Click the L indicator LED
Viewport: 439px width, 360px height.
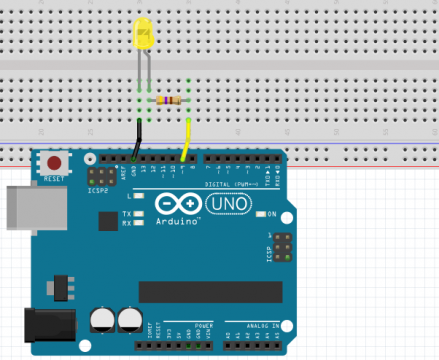(x=139, y=196)
